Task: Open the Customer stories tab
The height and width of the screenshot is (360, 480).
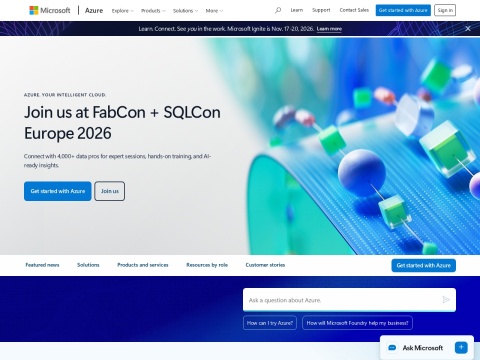Action: tap(265, 265)
